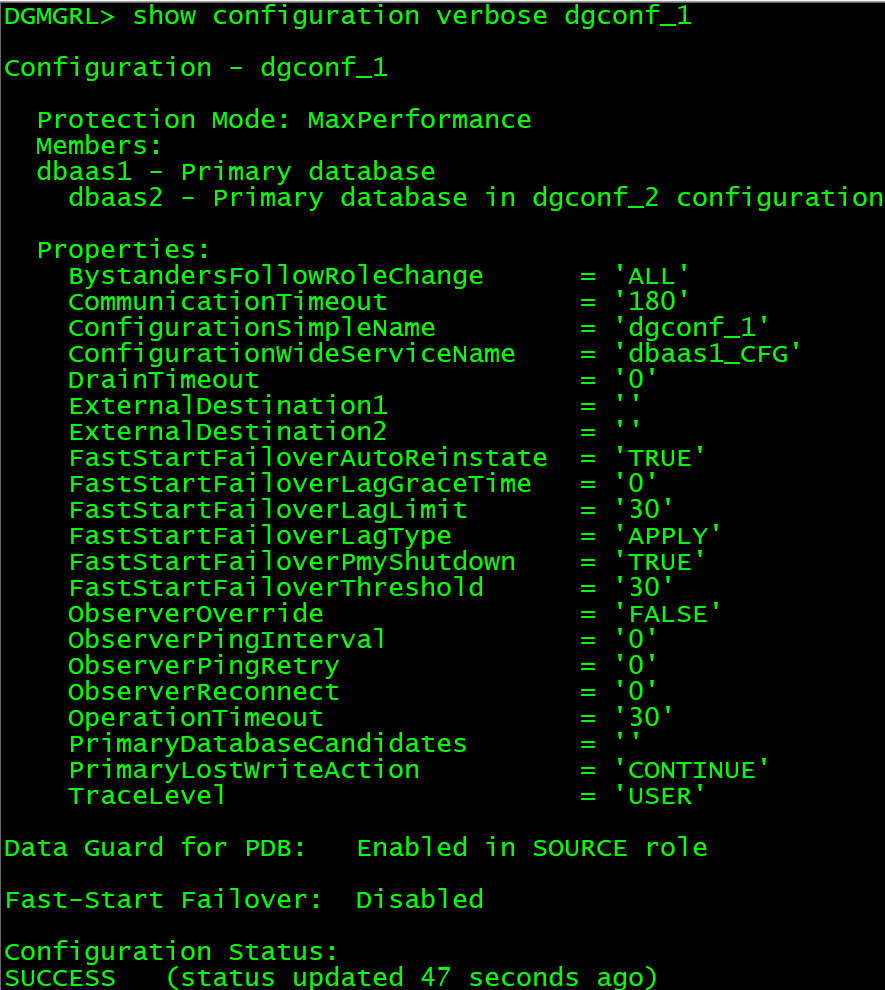Screen dimensions: 885x990
Task: Click the 'Properties:' heading
Action: (124, 250)
